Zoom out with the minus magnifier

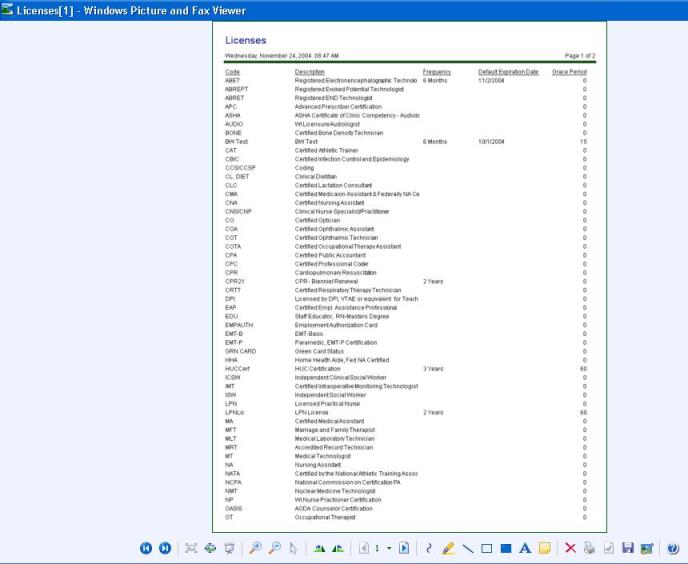click(x=275, y=548)
